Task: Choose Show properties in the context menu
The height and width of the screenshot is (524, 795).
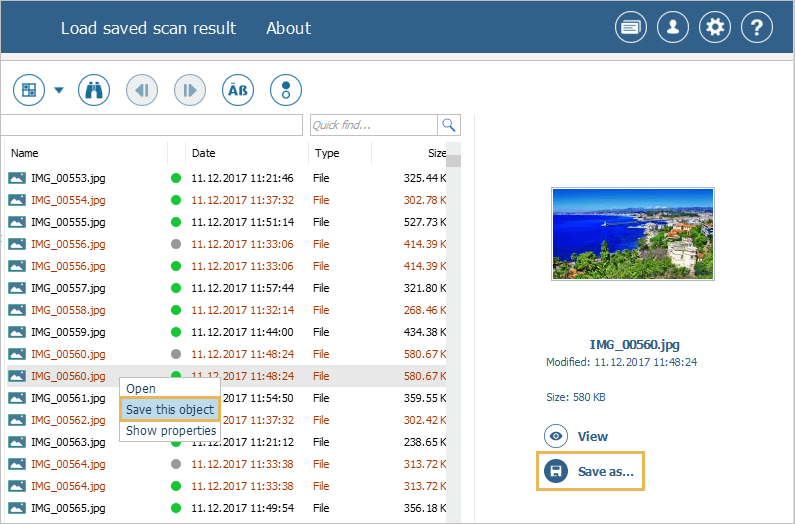Action: coord(171,431)
